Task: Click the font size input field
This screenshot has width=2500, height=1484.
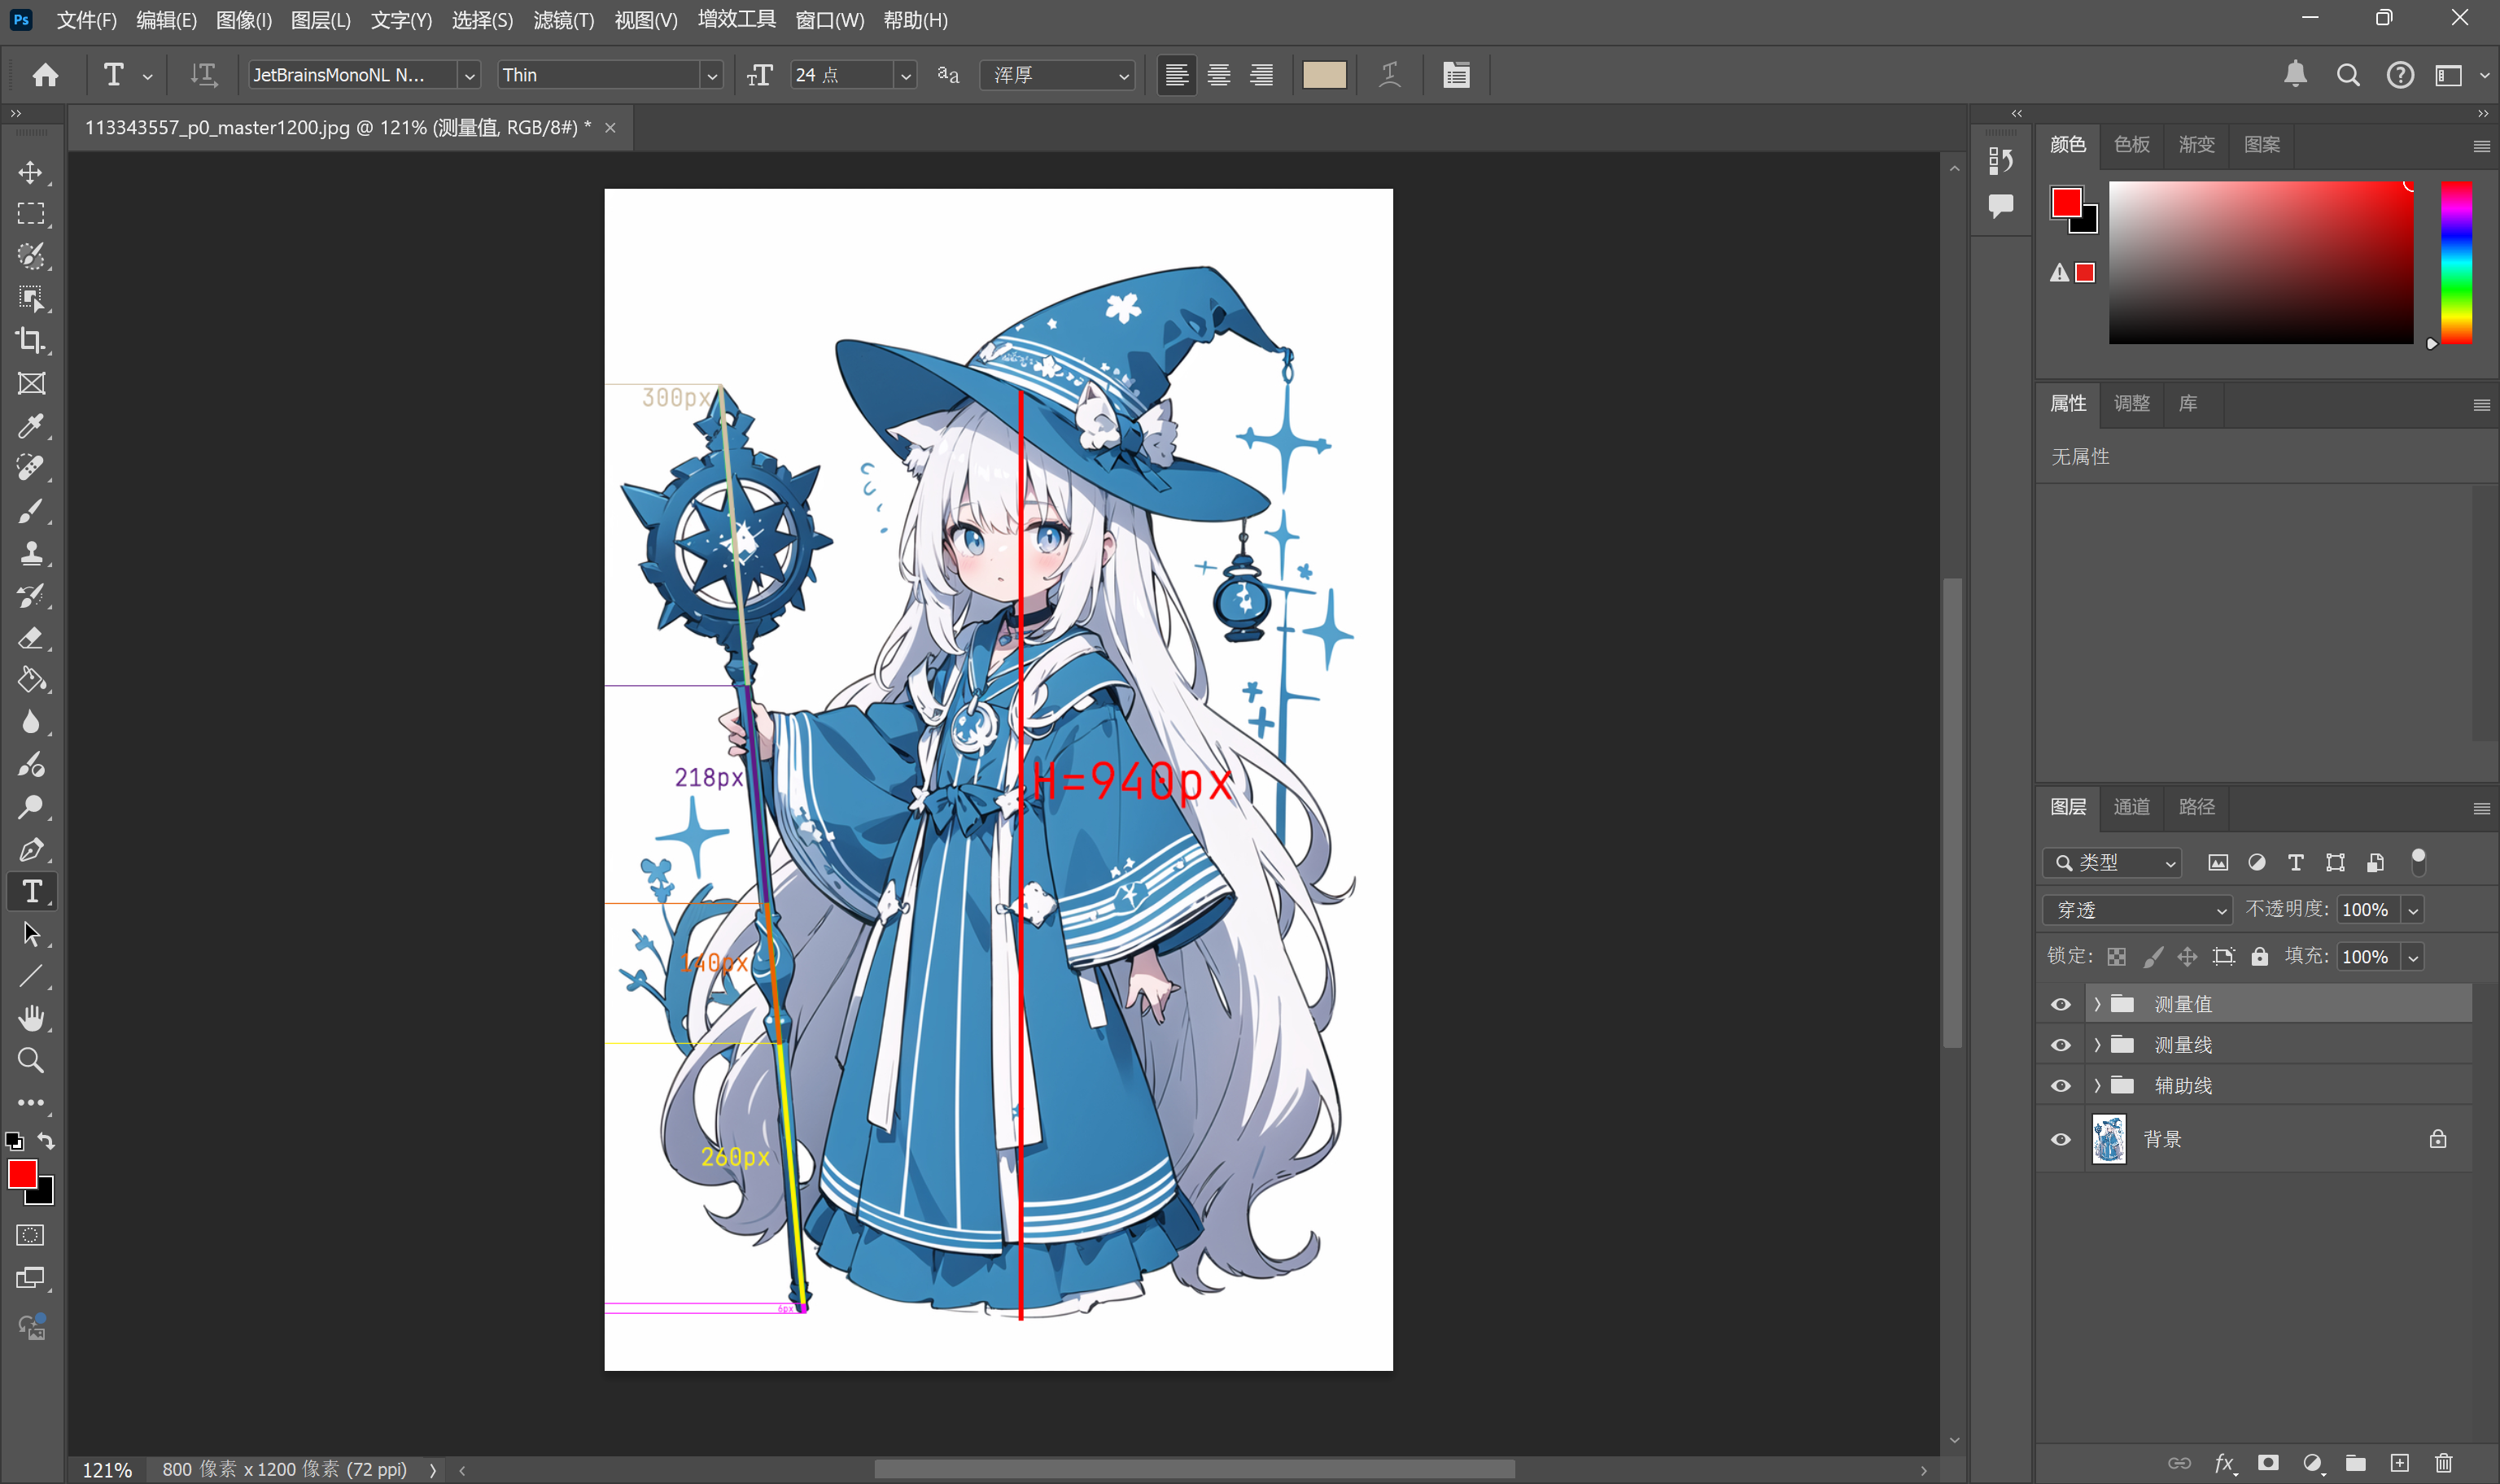Action: (x=840, y=75)
